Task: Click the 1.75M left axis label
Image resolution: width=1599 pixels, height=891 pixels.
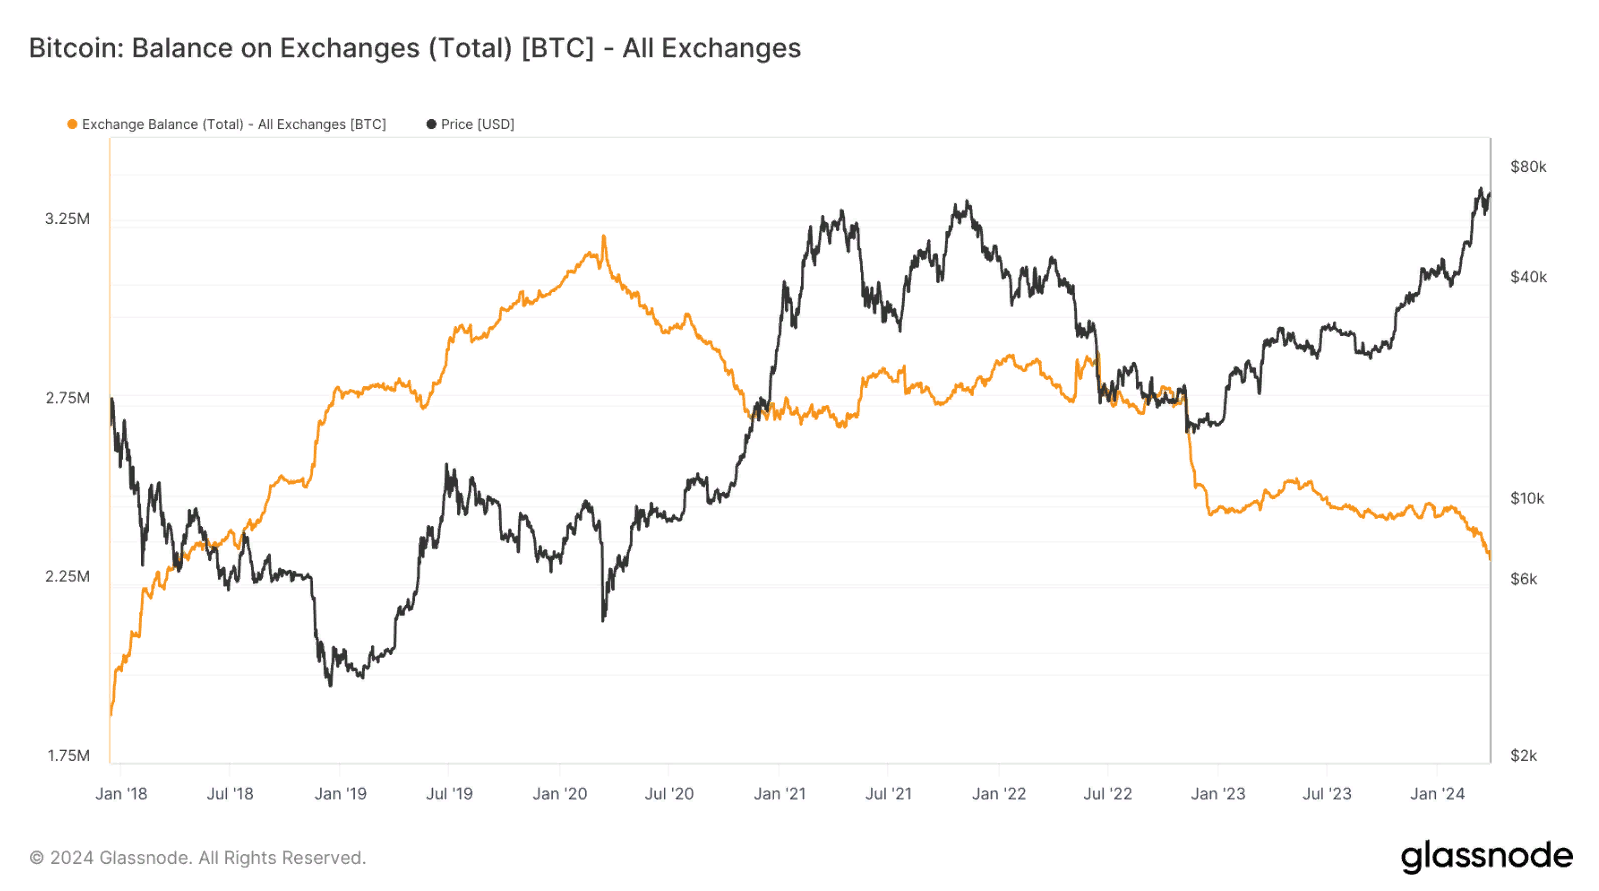Action: pyautogui.click(x=68, y=756)
